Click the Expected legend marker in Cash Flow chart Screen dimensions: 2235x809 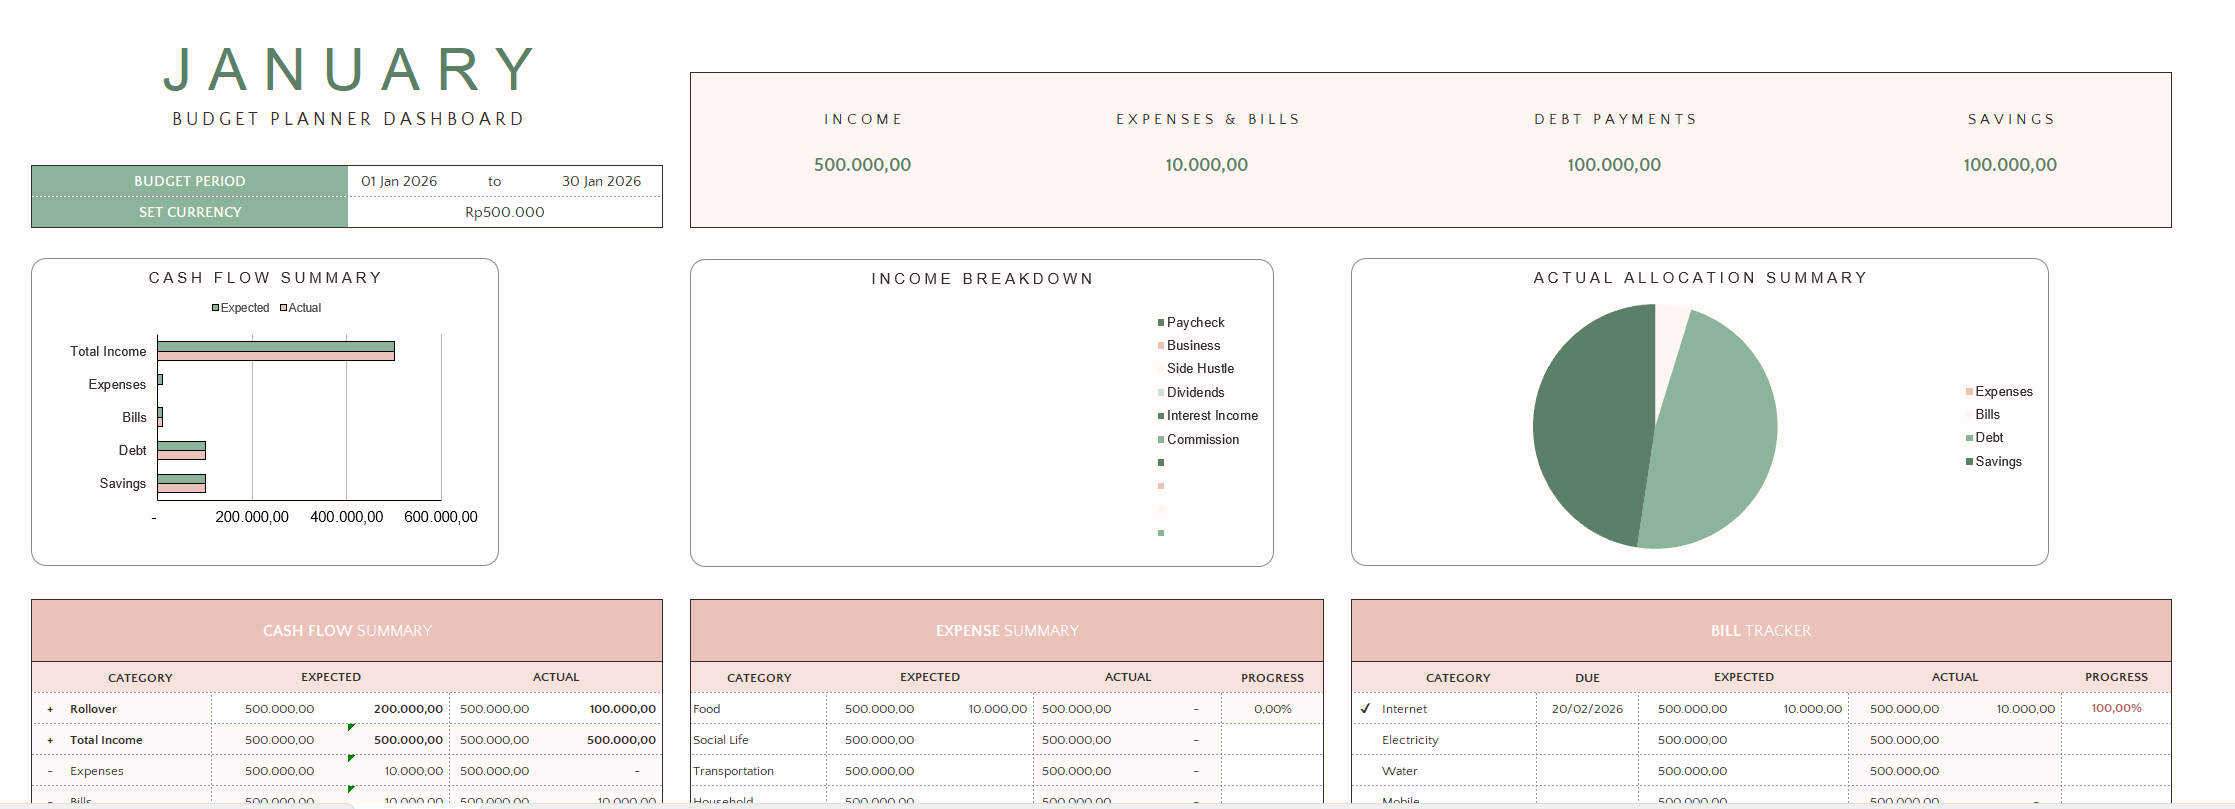215,308
